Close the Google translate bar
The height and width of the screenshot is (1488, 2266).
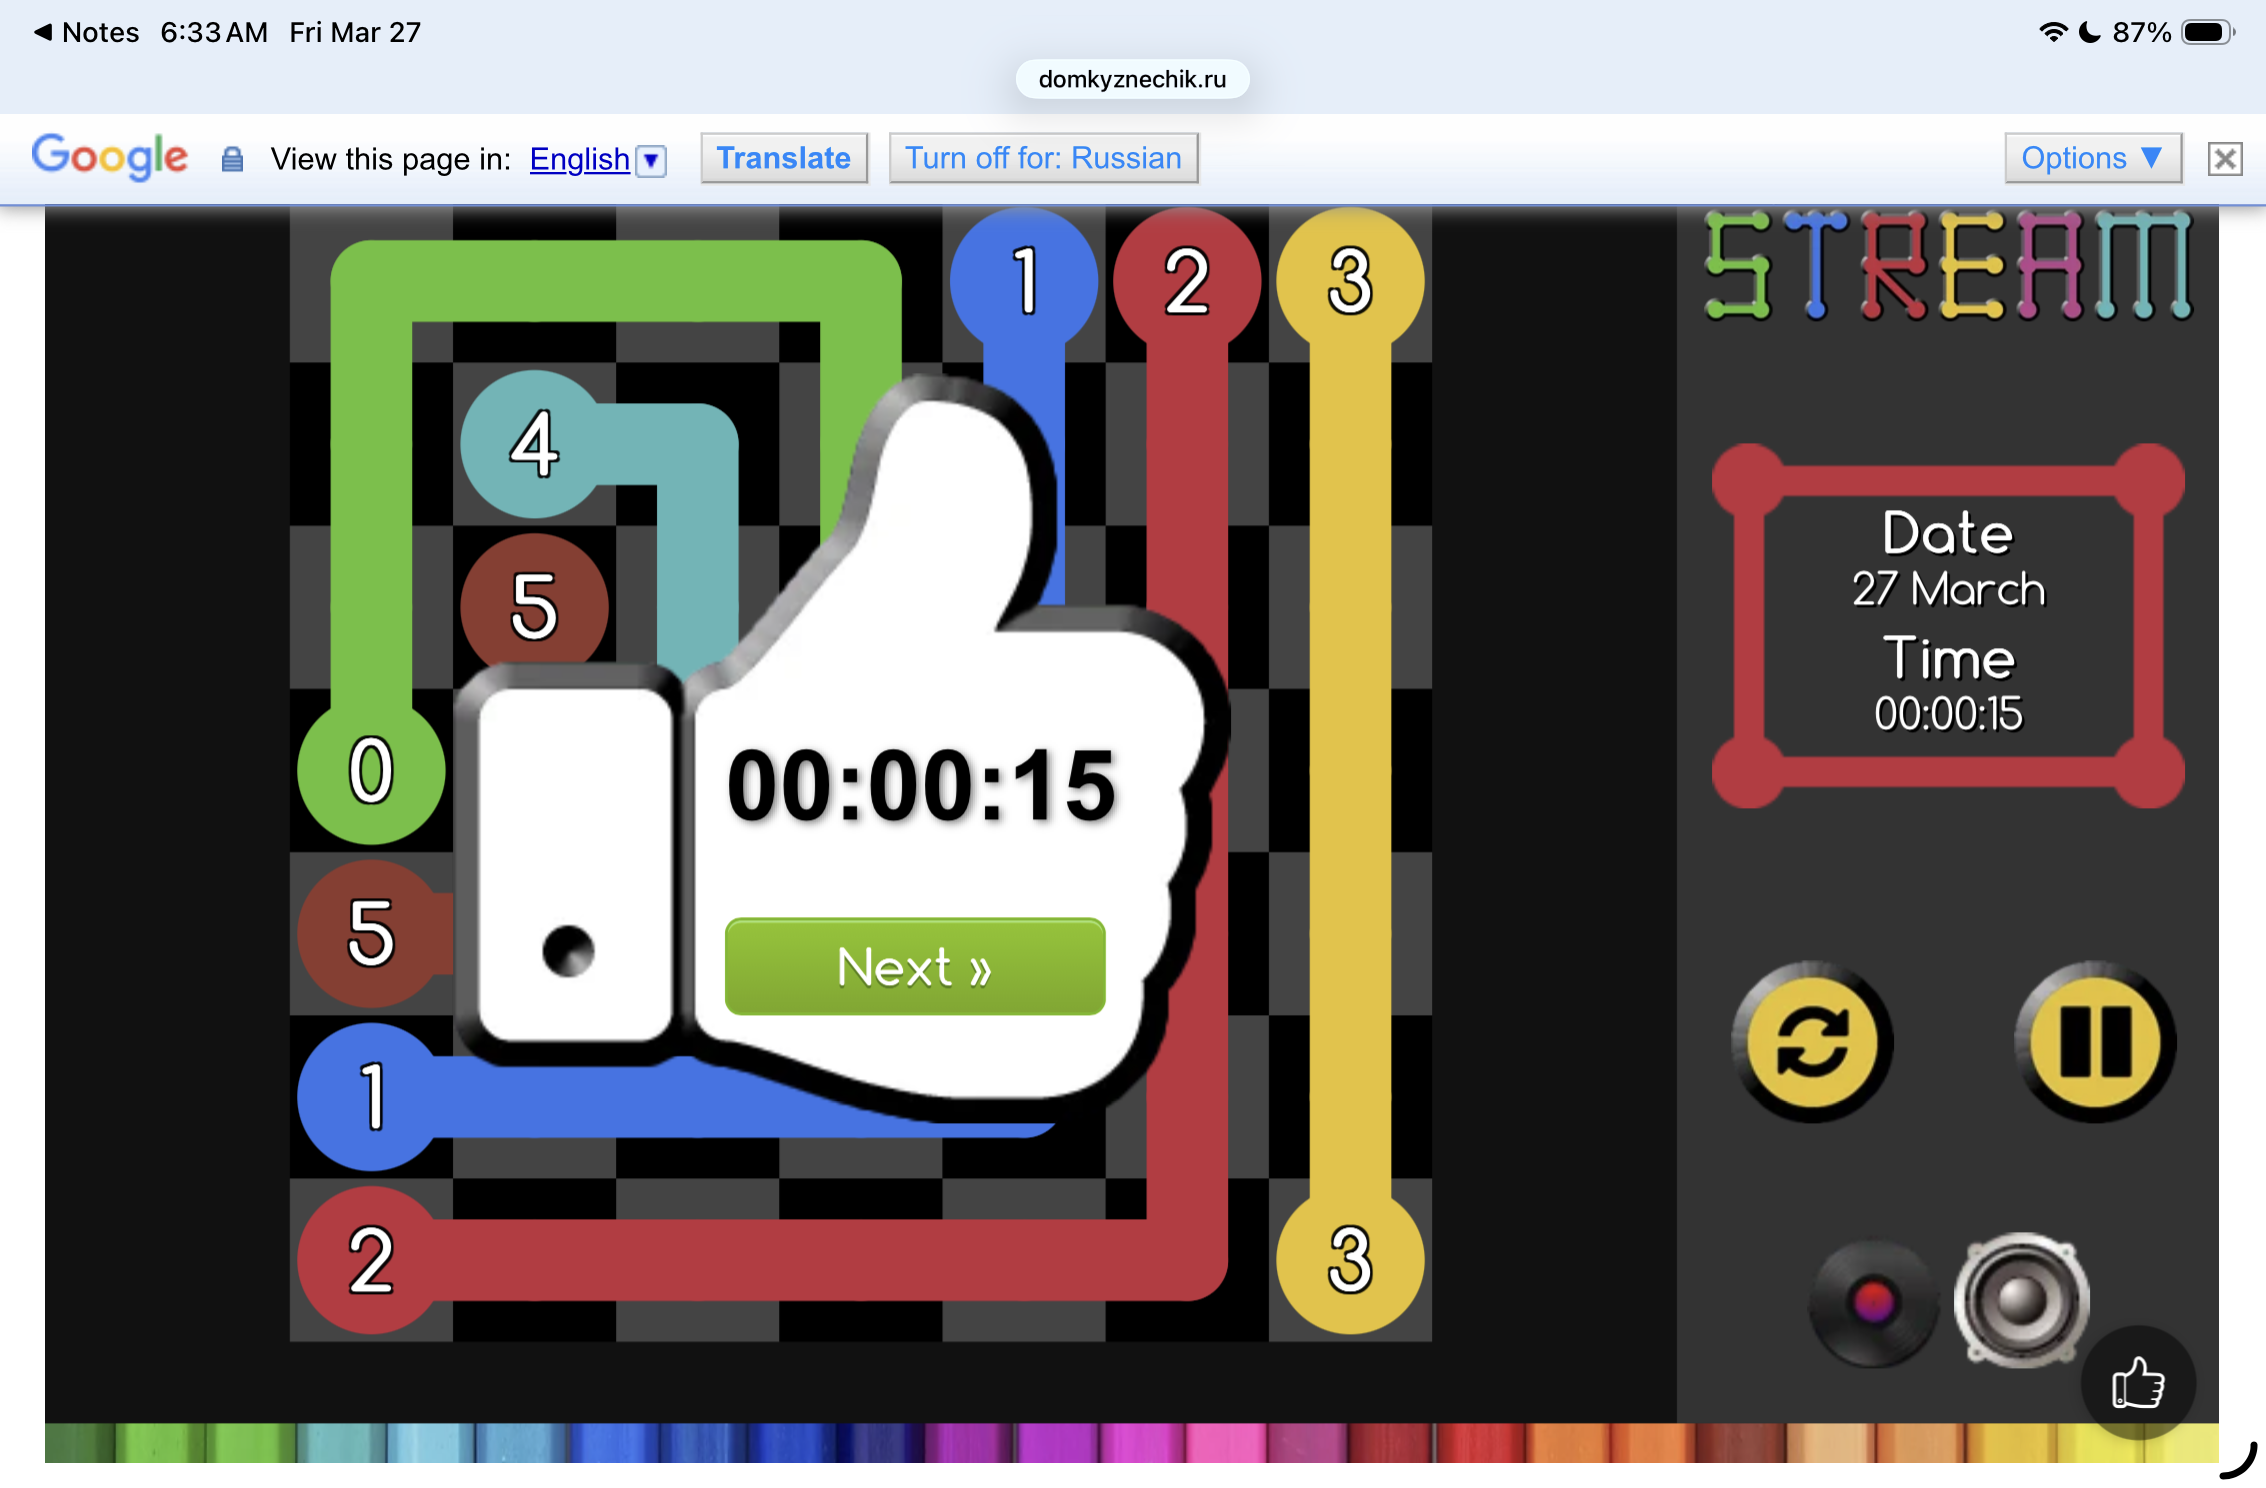2225,159
